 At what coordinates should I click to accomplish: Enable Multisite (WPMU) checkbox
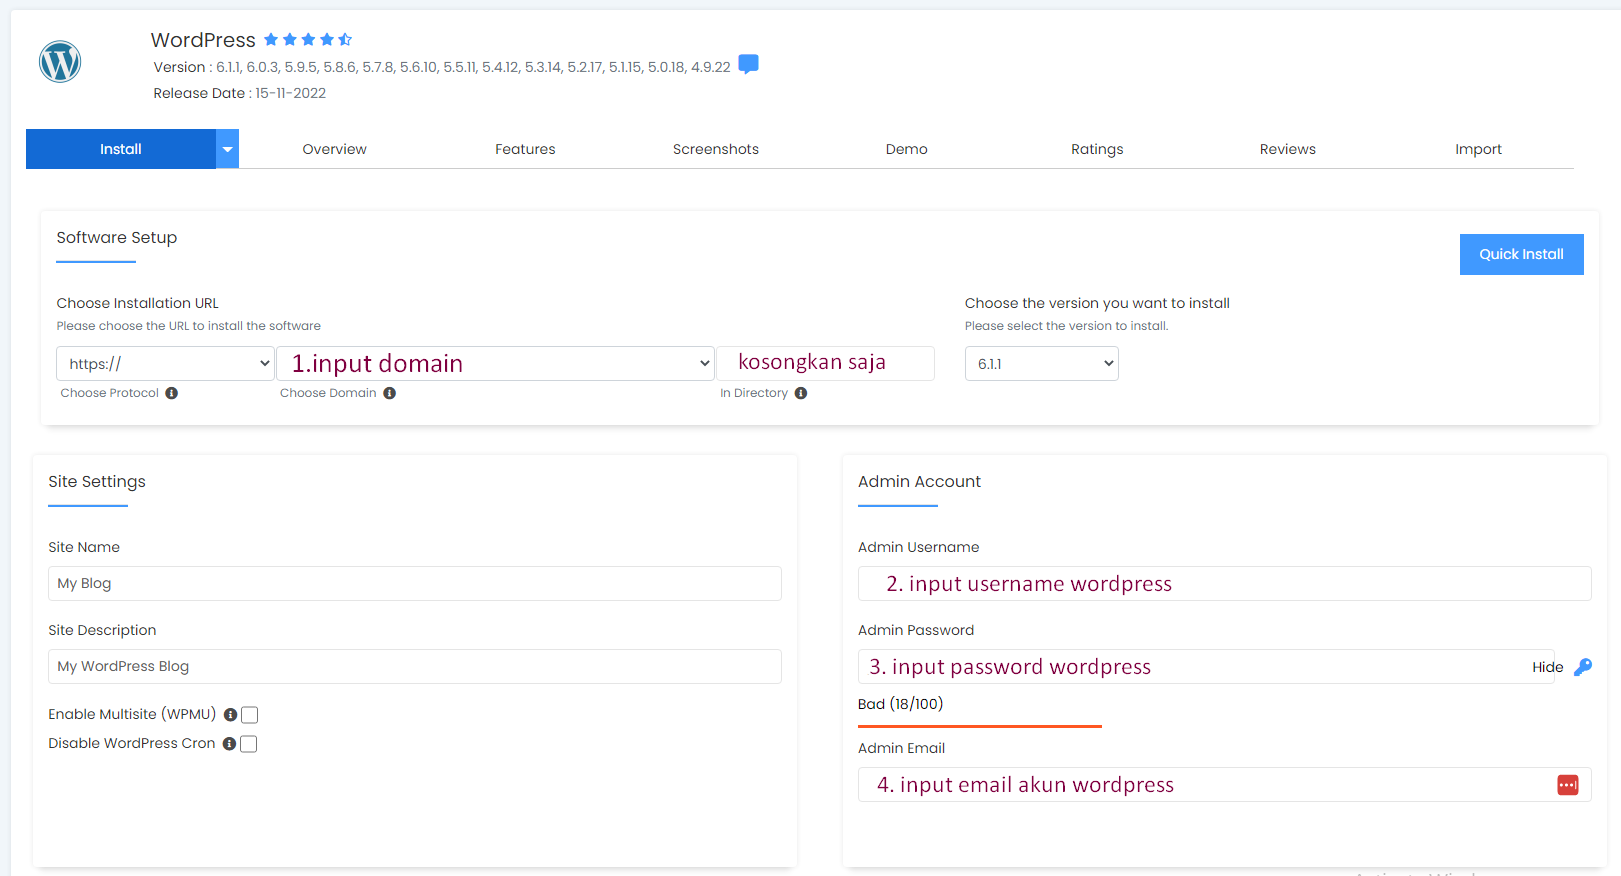coord(250,715)
